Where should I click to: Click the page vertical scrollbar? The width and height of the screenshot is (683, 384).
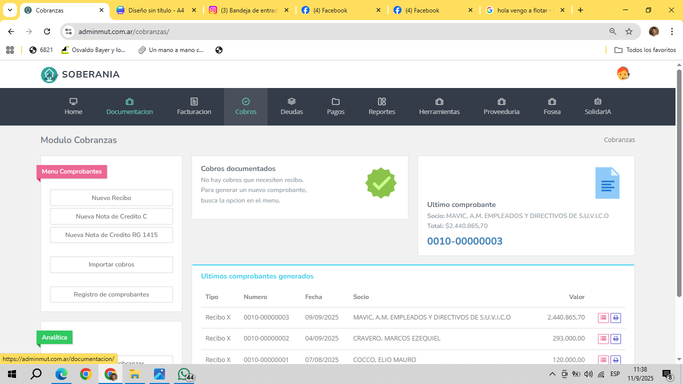coord(679,183)
